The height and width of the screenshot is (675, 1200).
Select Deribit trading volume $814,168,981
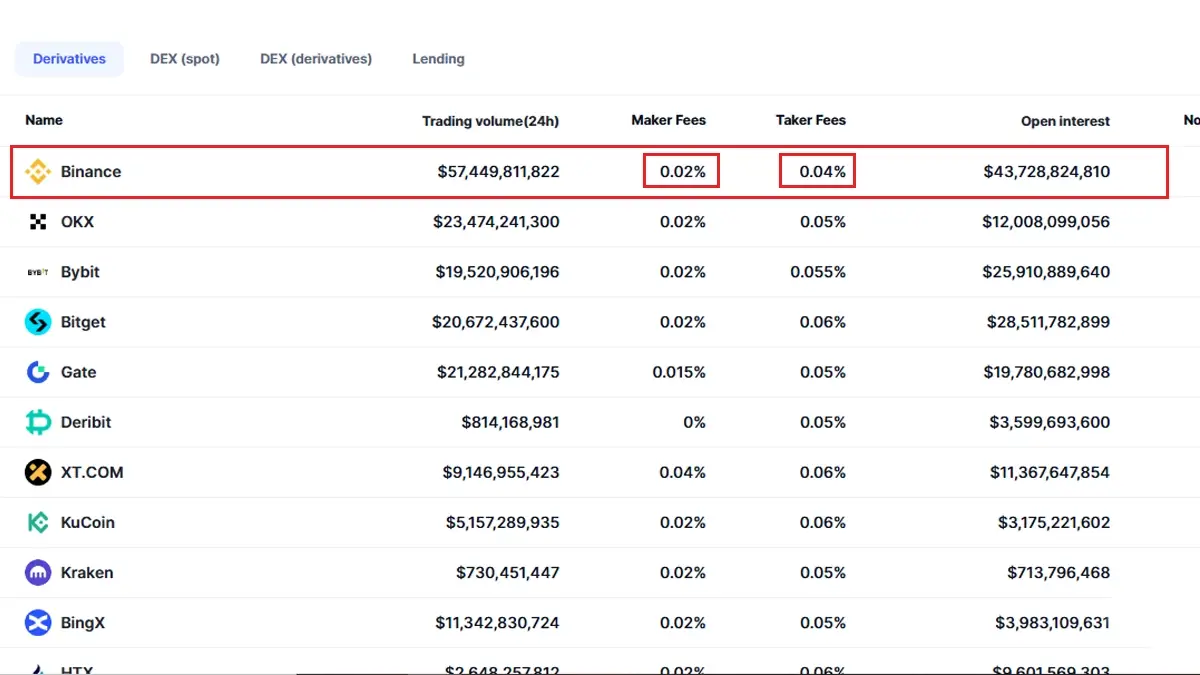coord(510,422)
